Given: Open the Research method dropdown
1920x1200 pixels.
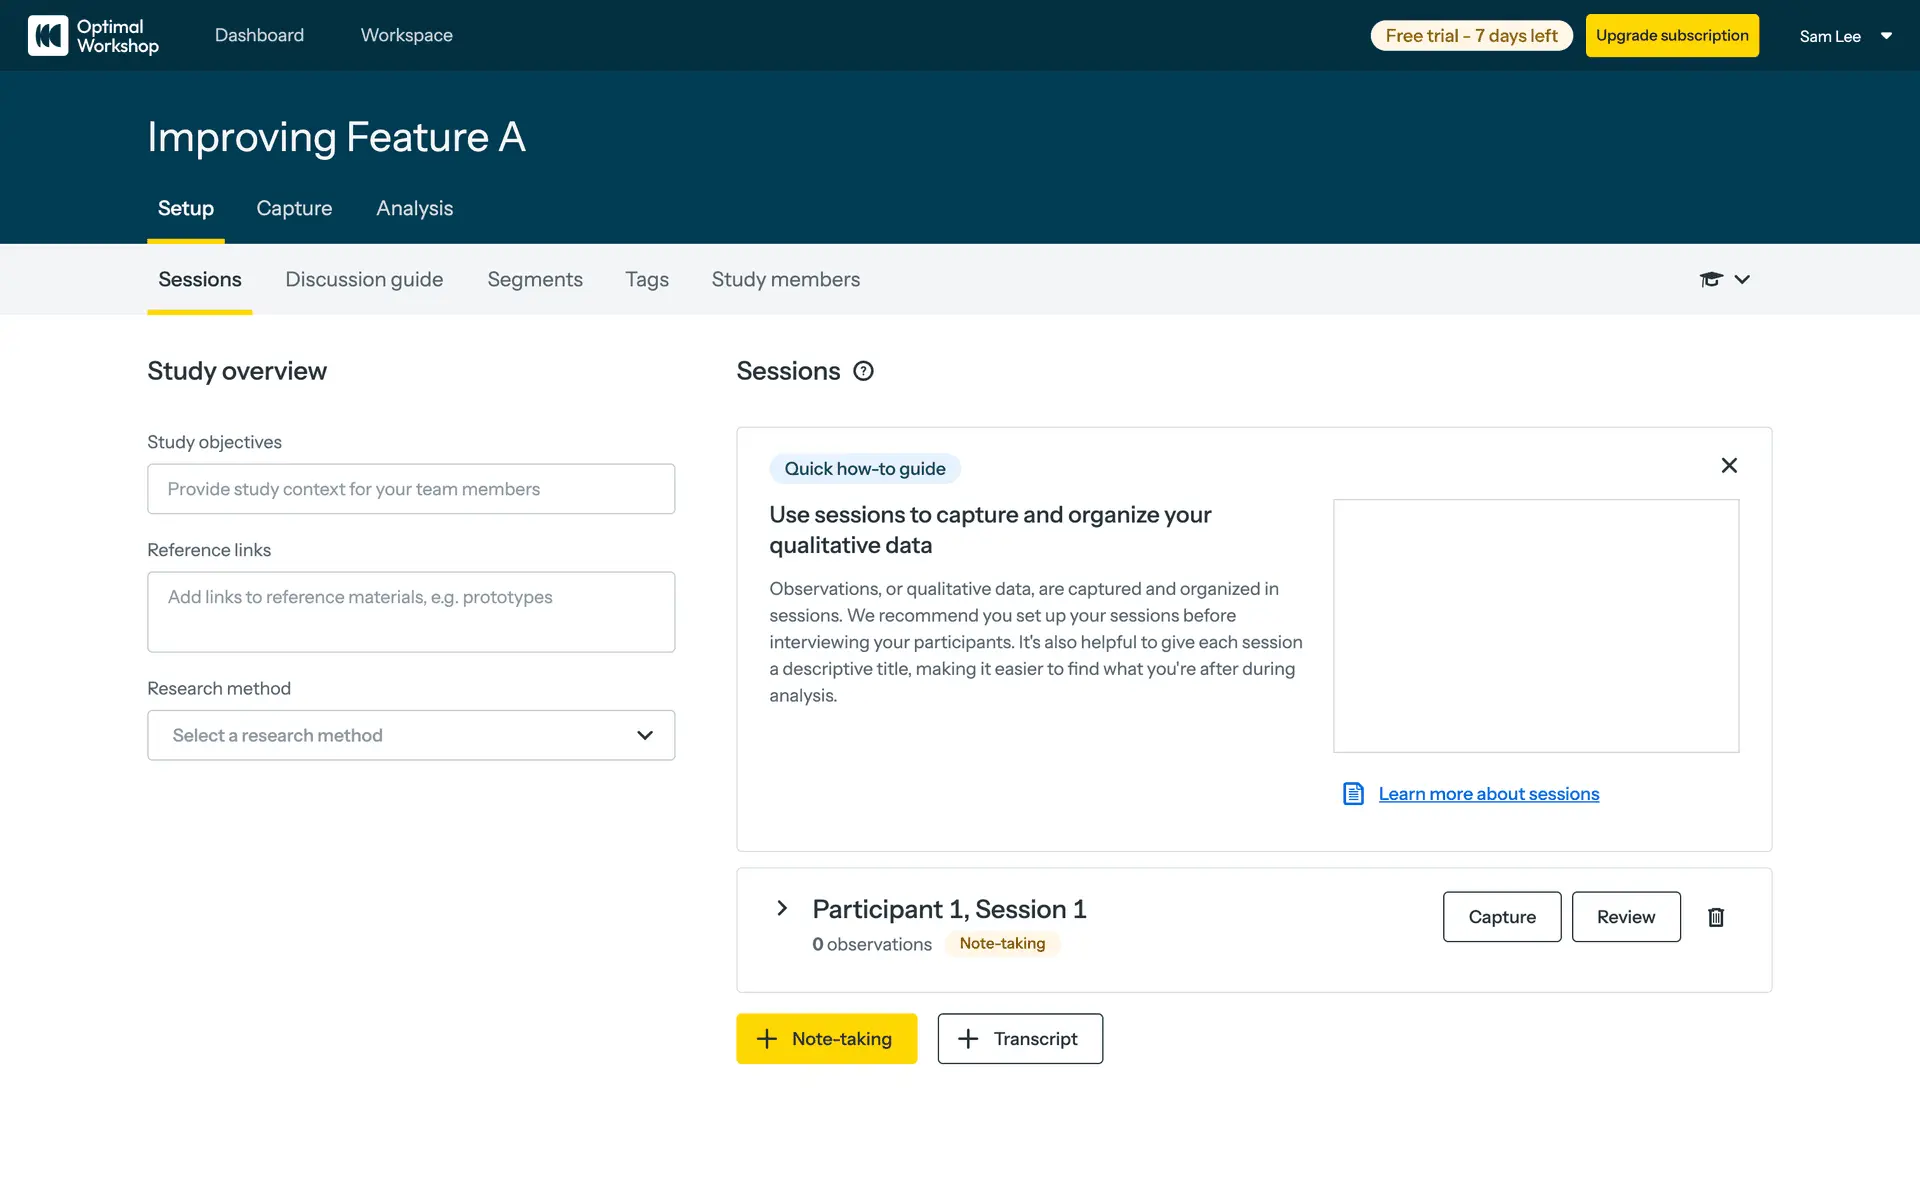Looking at the screenshot, I should (411, 735).
